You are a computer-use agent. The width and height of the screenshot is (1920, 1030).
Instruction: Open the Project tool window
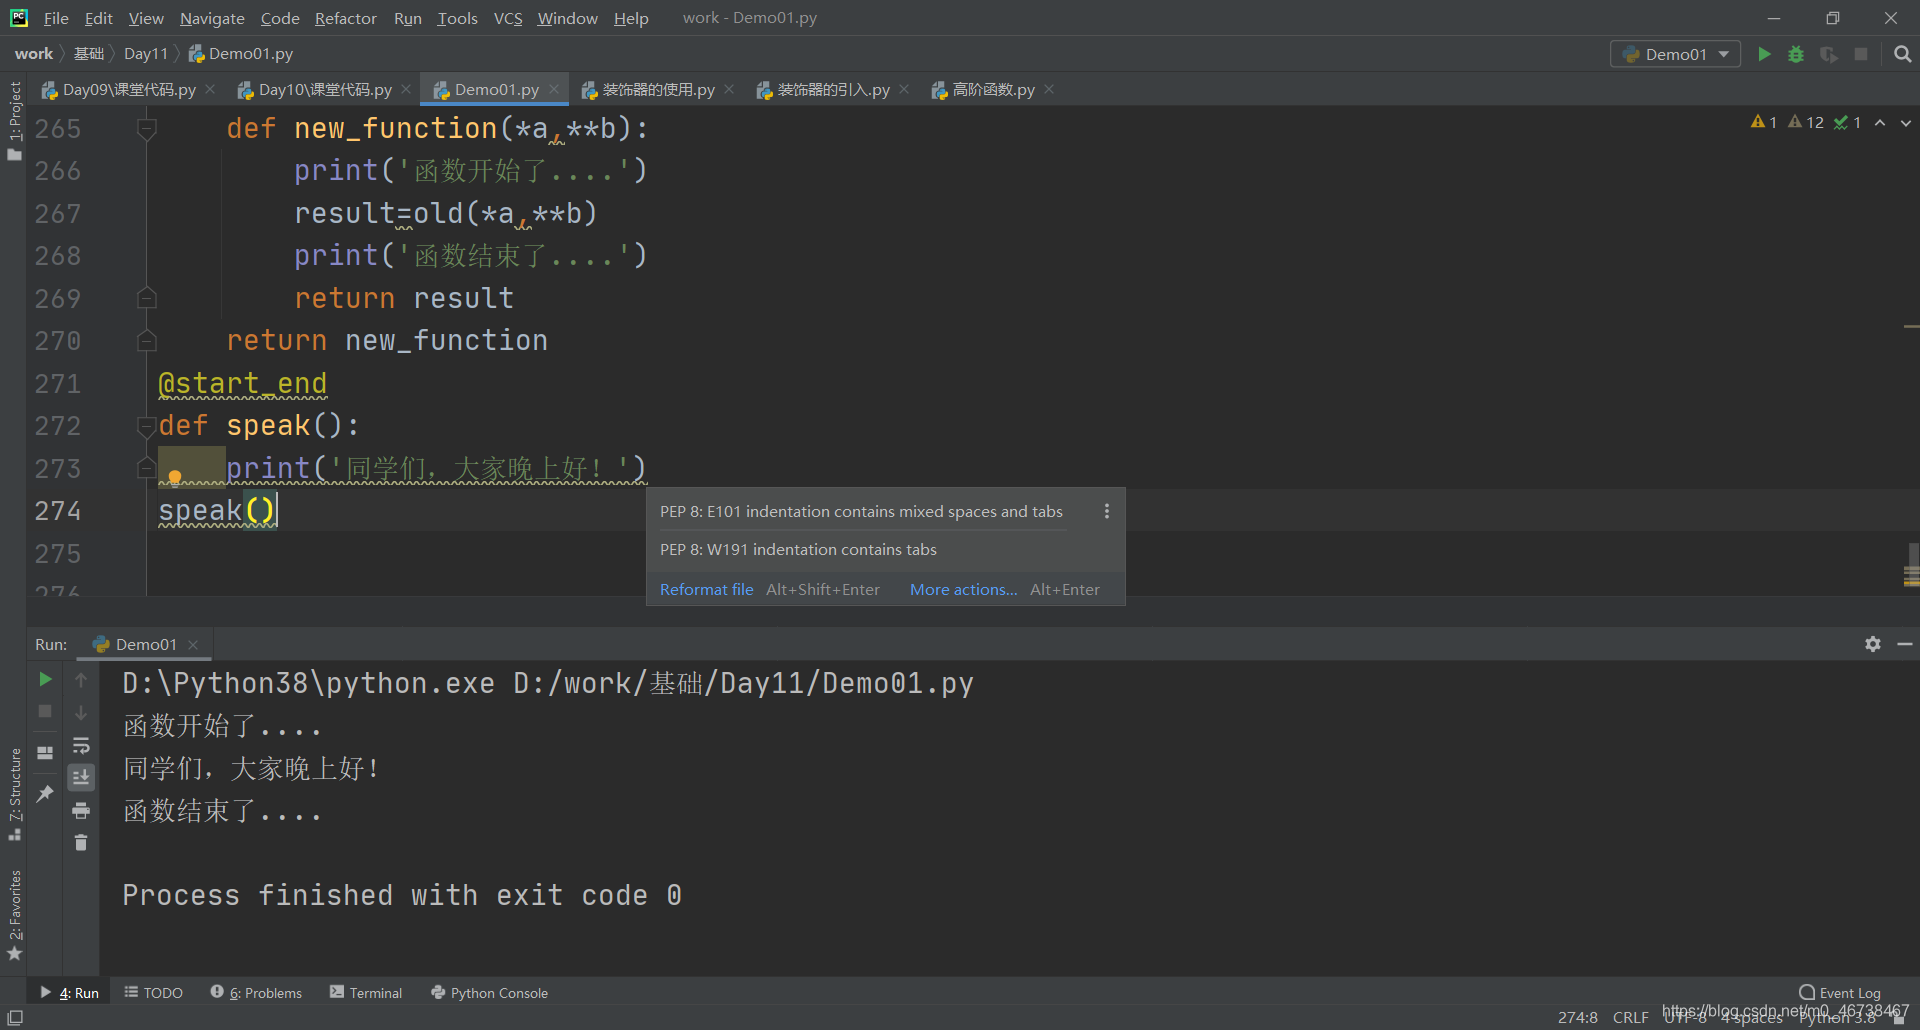click(x=14, y=121)
